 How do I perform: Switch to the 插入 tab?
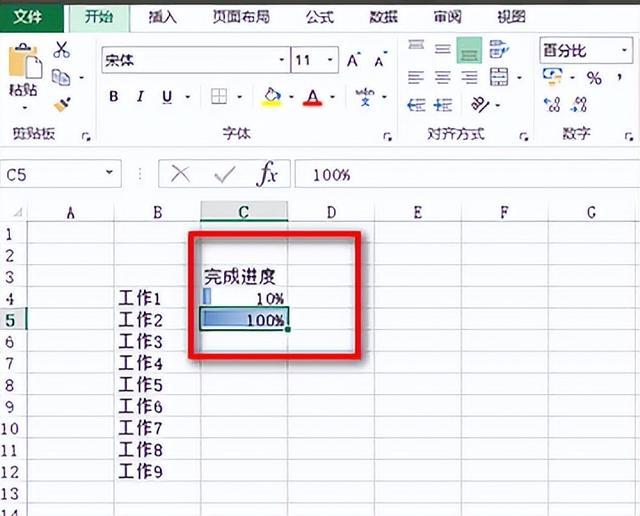click(163, 17)
